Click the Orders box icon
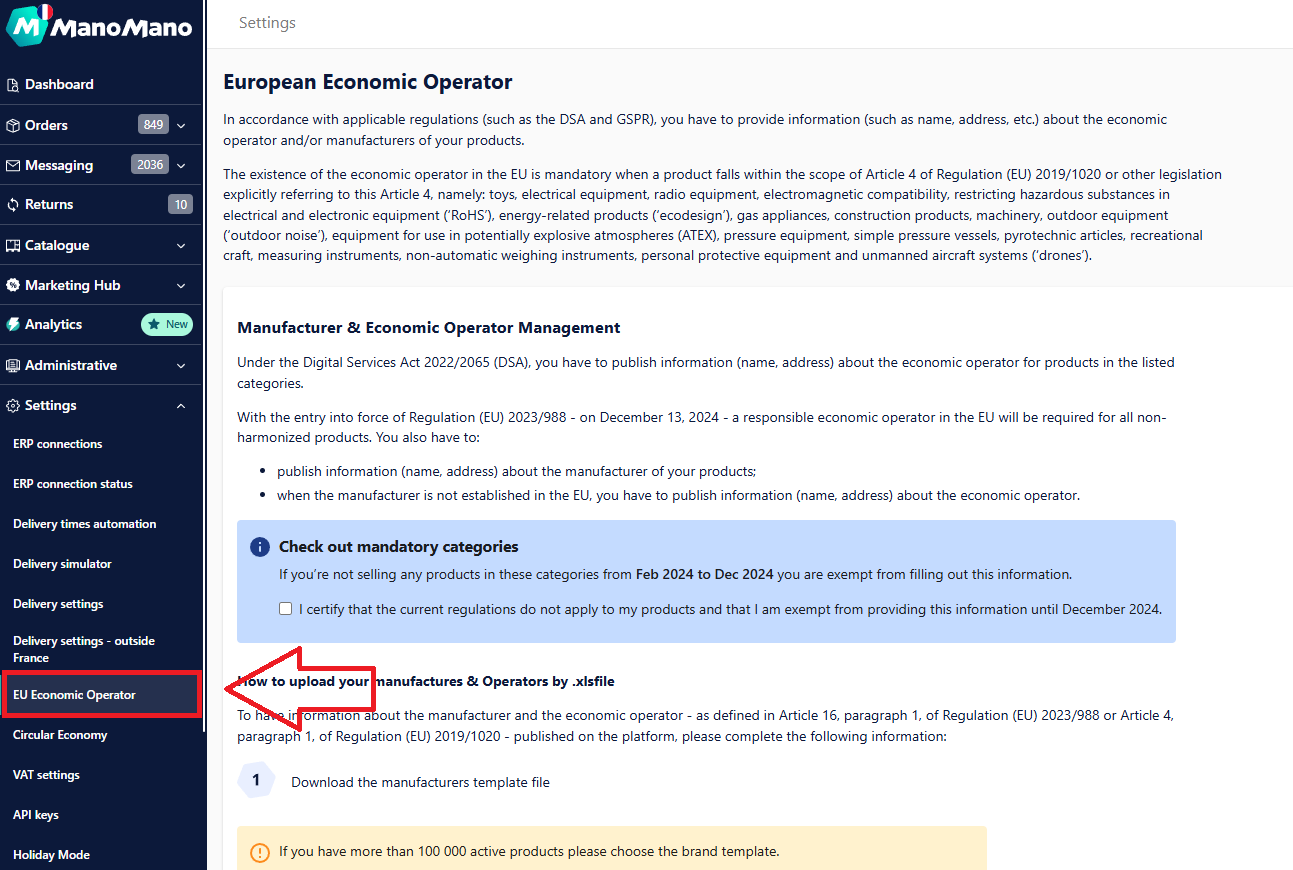1293x870 pixels. coord(13,126)
